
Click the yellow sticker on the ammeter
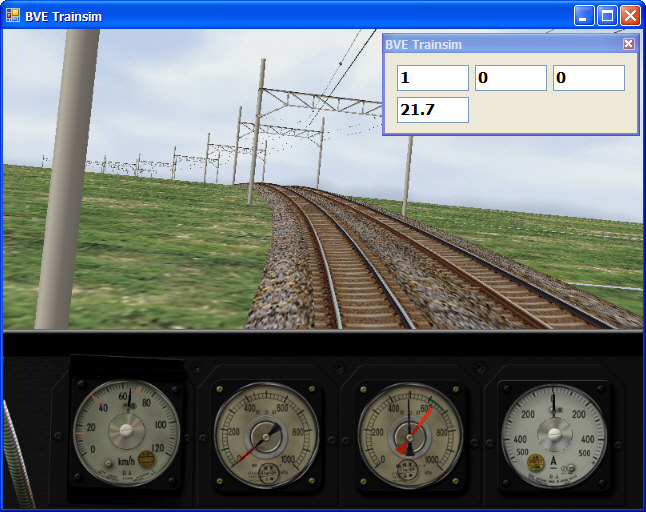[x=536, y=463]
